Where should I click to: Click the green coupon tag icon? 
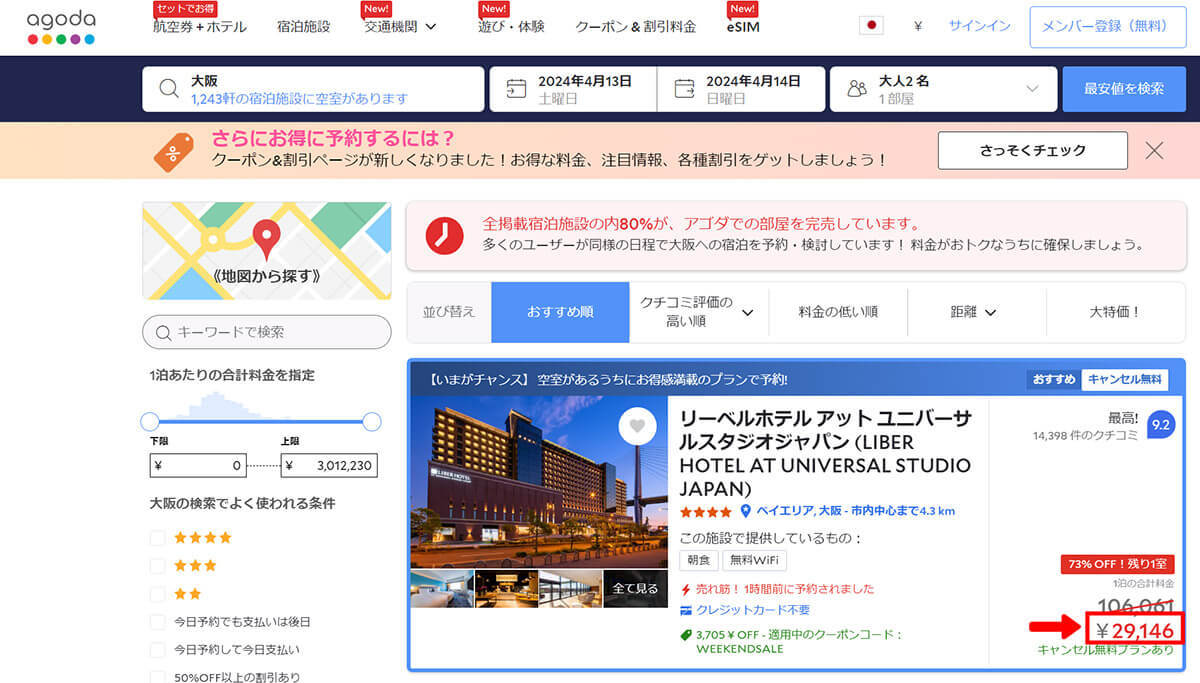(686, 635)
